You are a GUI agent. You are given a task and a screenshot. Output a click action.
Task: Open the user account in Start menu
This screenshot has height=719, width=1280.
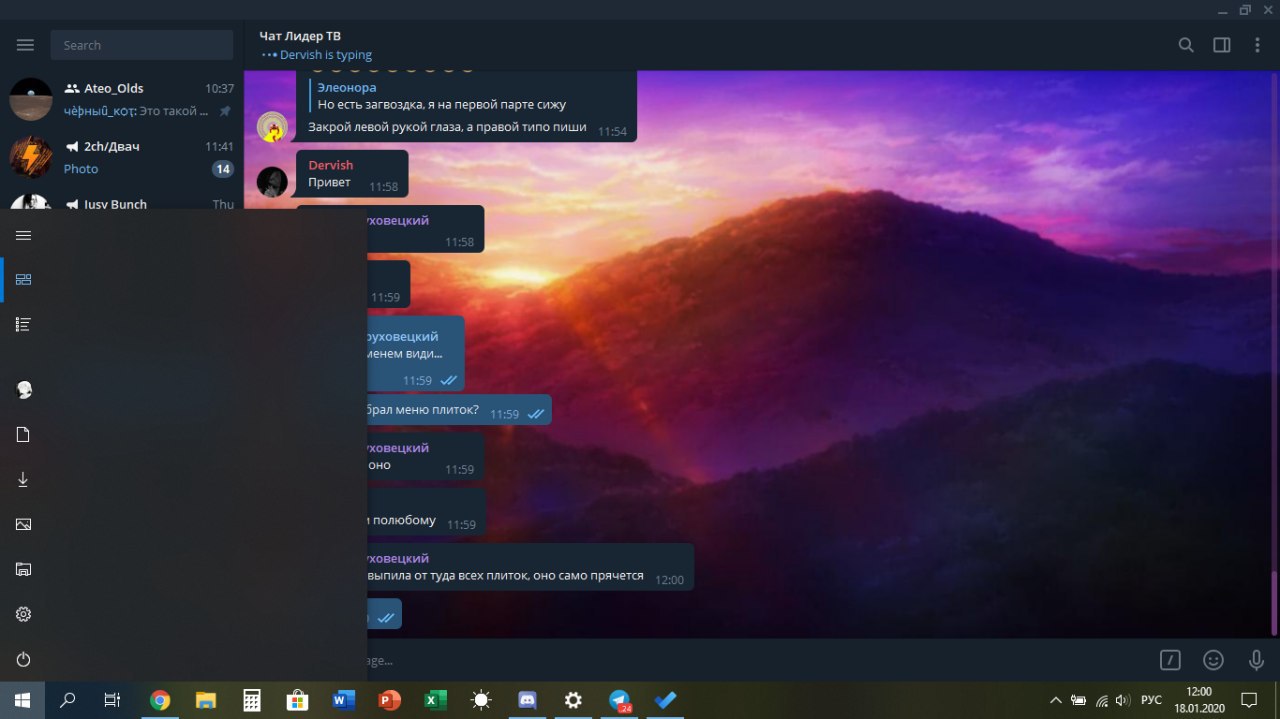point(24,390)
